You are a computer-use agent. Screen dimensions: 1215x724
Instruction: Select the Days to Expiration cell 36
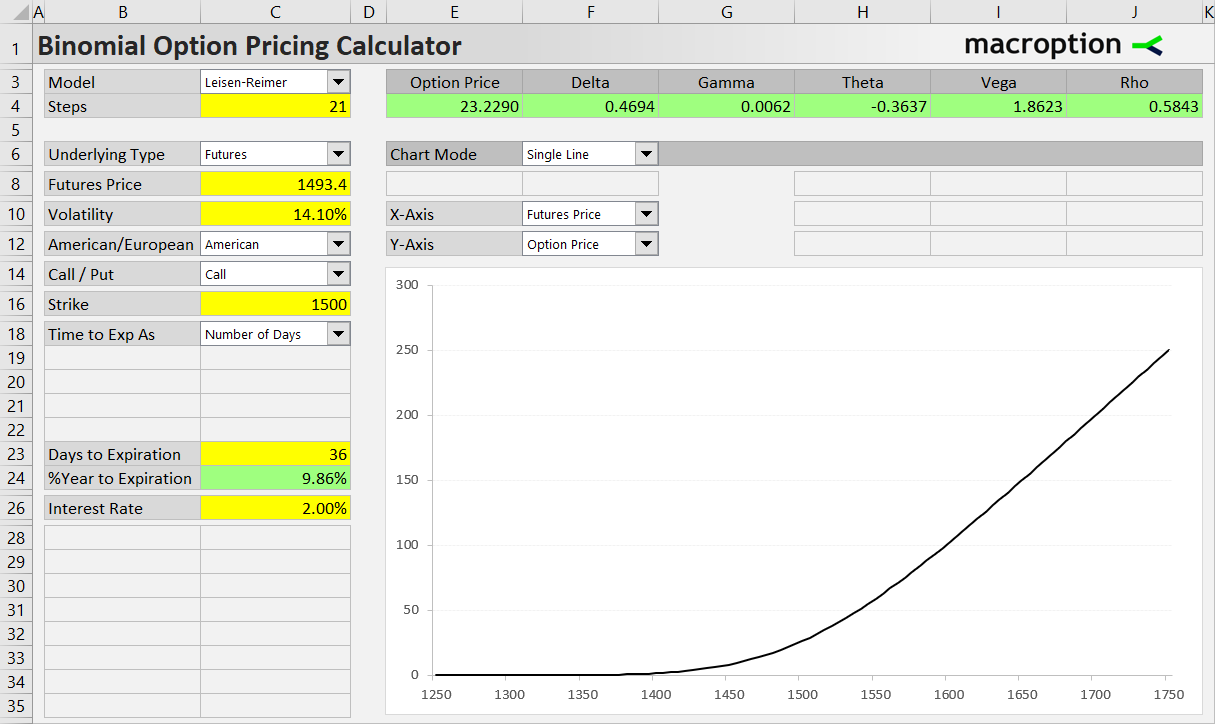pyautogui.click(x=276, y=454)
